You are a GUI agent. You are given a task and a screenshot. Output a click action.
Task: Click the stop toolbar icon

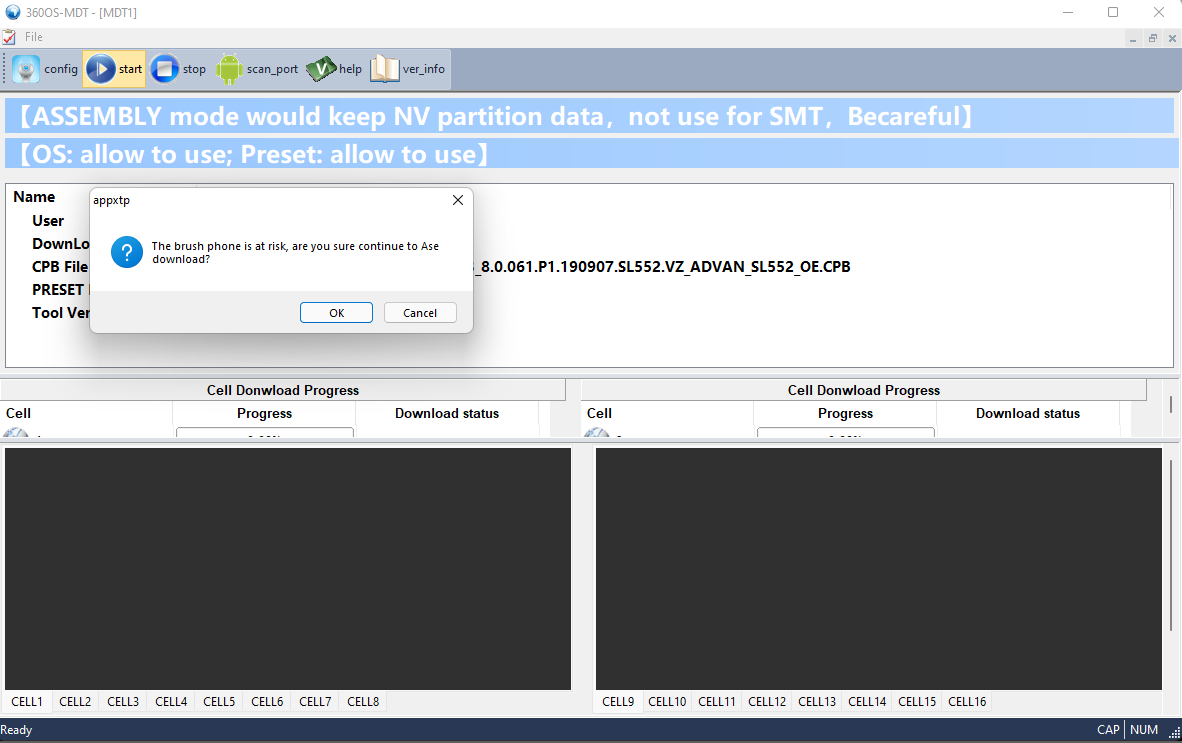(x=165, y=69)
